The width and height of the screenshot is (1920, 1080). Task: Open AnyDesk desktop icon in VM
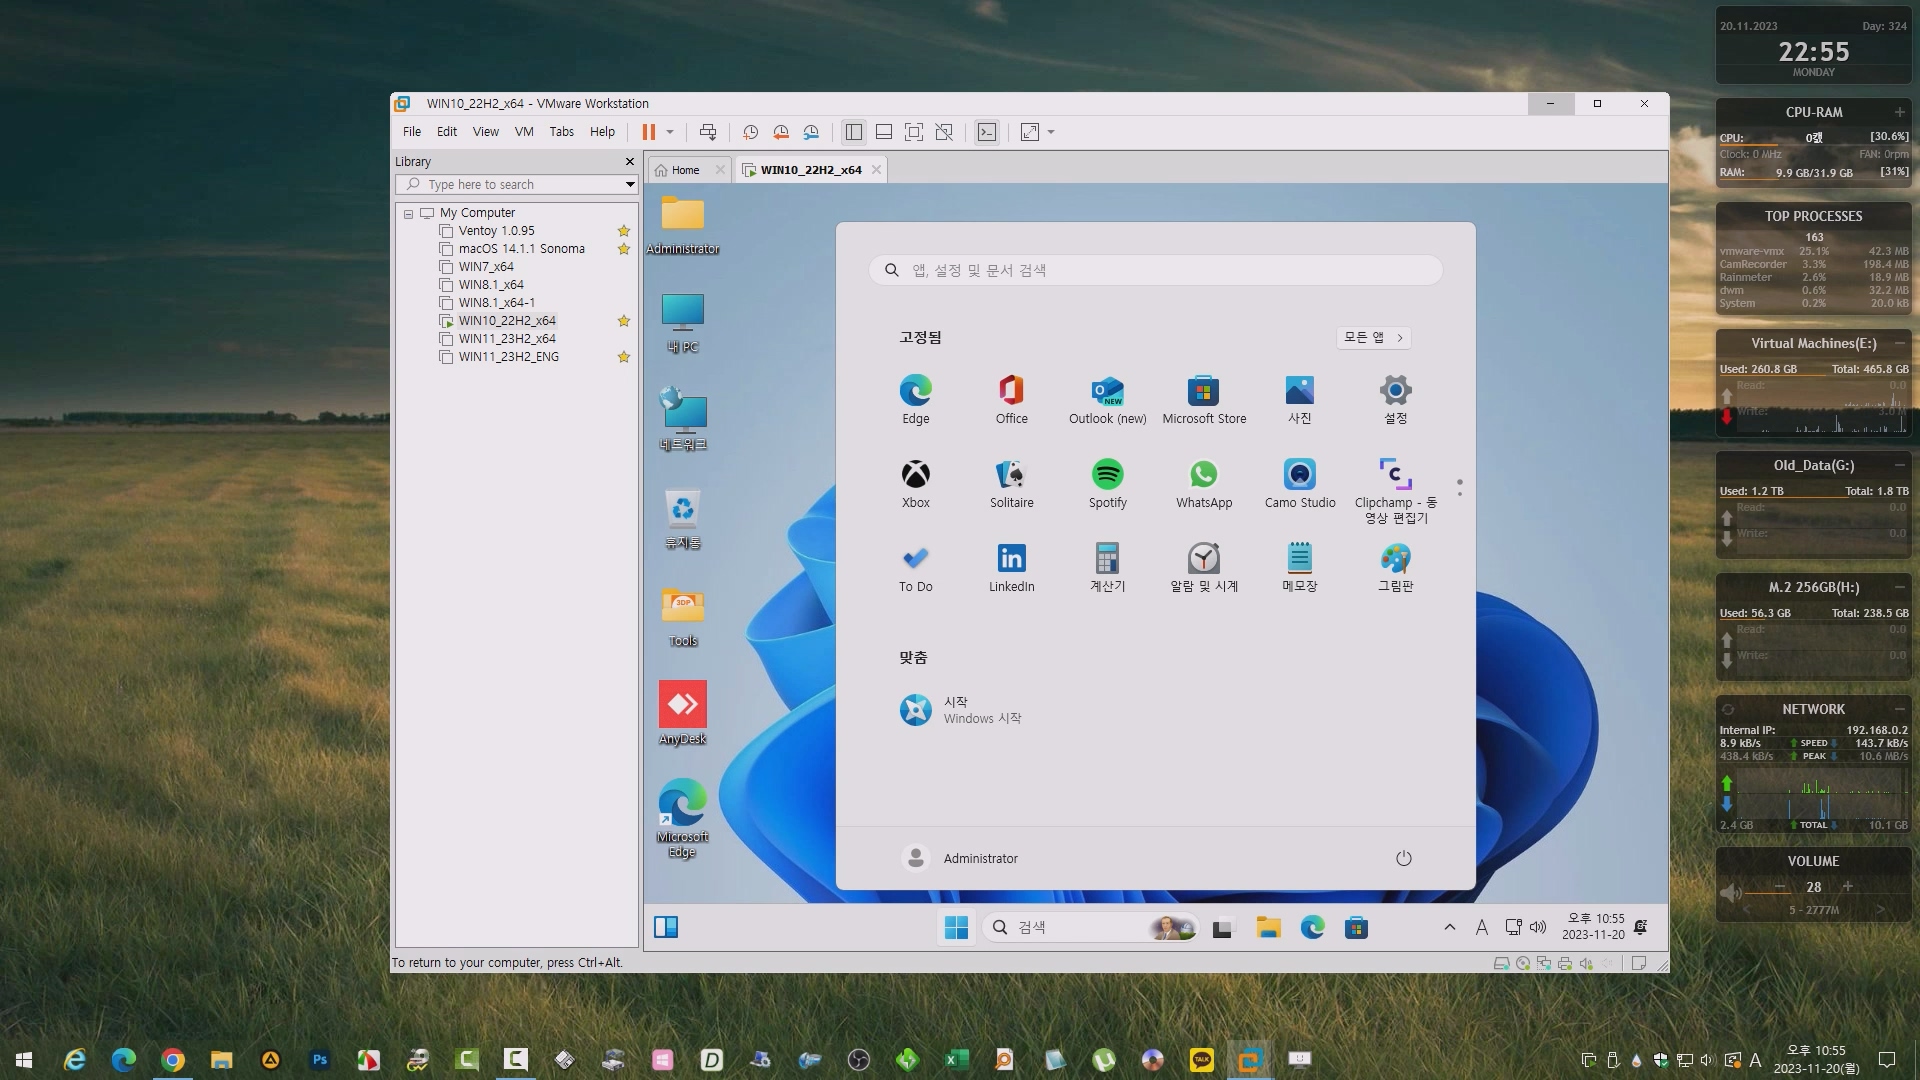coord(683,713)
